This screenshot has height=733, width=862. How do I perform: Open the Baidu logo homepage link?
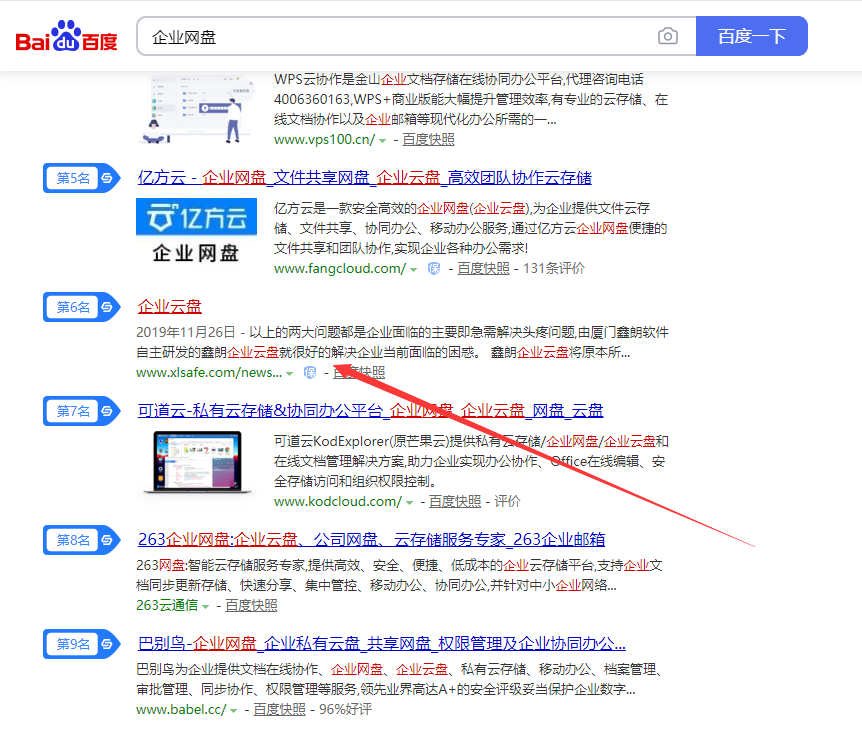pyautogui.click(x=67, y=37)
